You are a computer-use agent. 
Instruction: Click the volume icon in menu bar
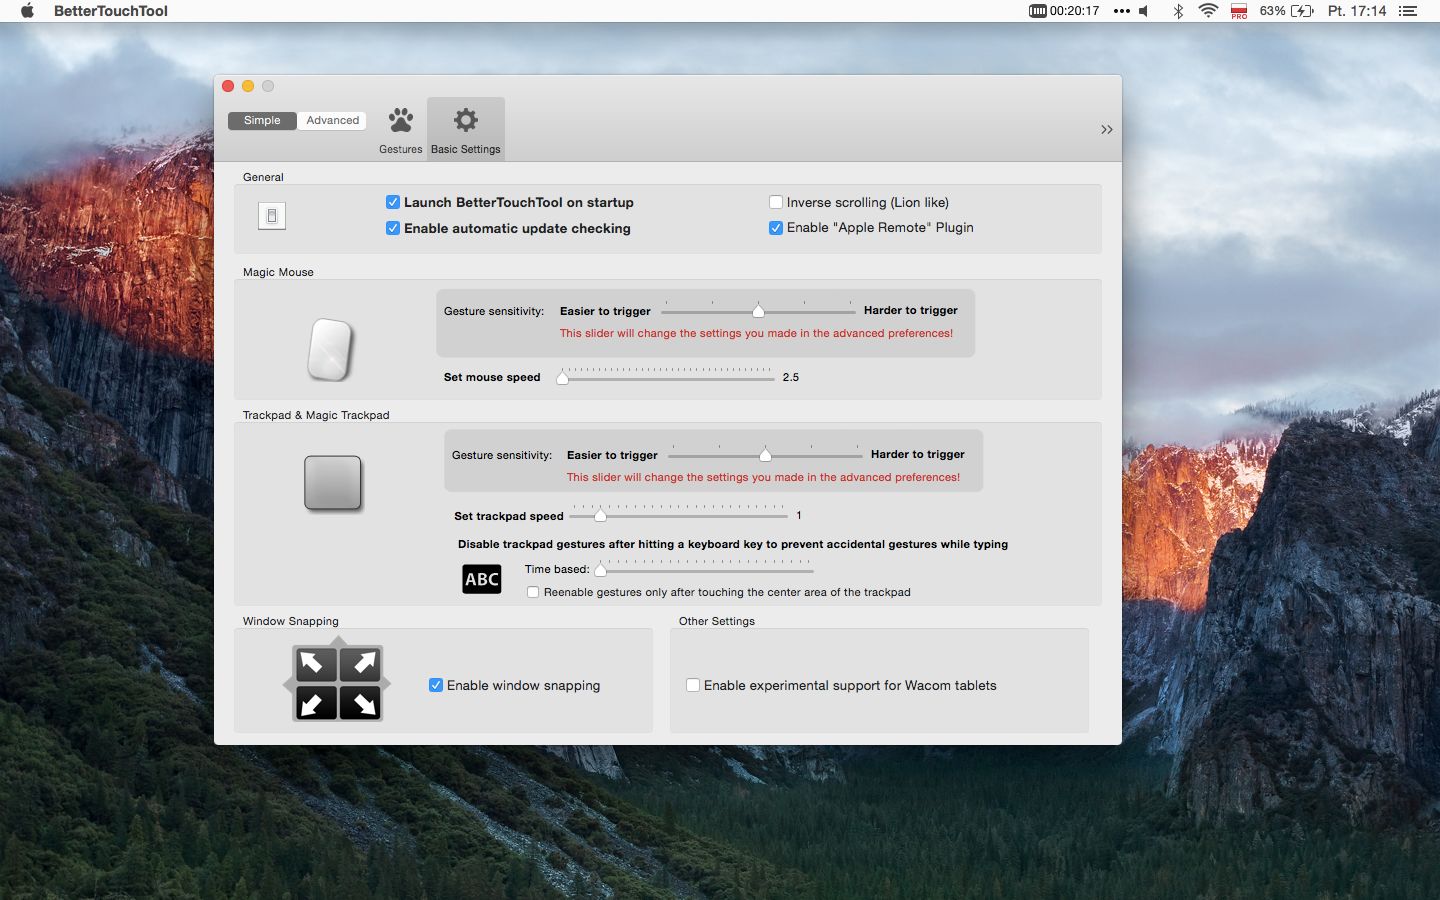1144,11
